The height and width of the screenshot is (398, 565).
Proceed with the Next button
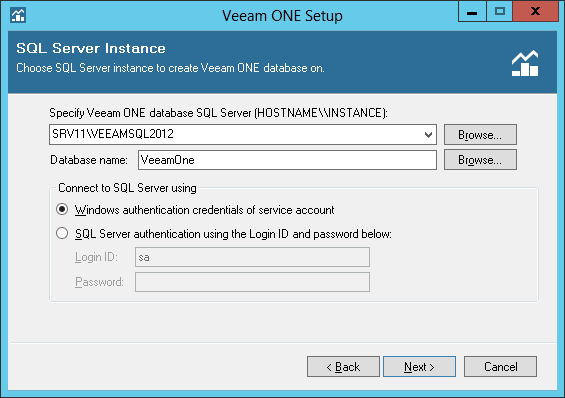pos(419,367)
